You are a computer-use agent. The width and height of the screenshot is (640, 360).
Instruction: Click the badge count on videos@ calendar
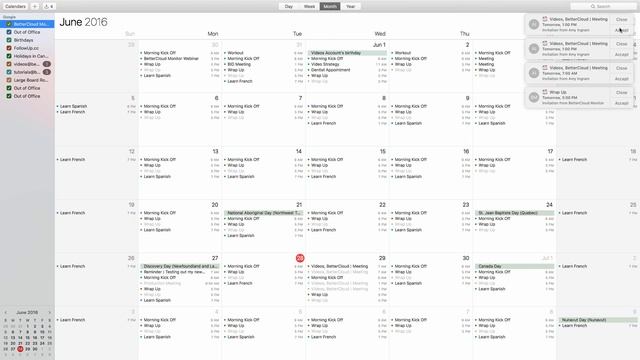point(47,64)
